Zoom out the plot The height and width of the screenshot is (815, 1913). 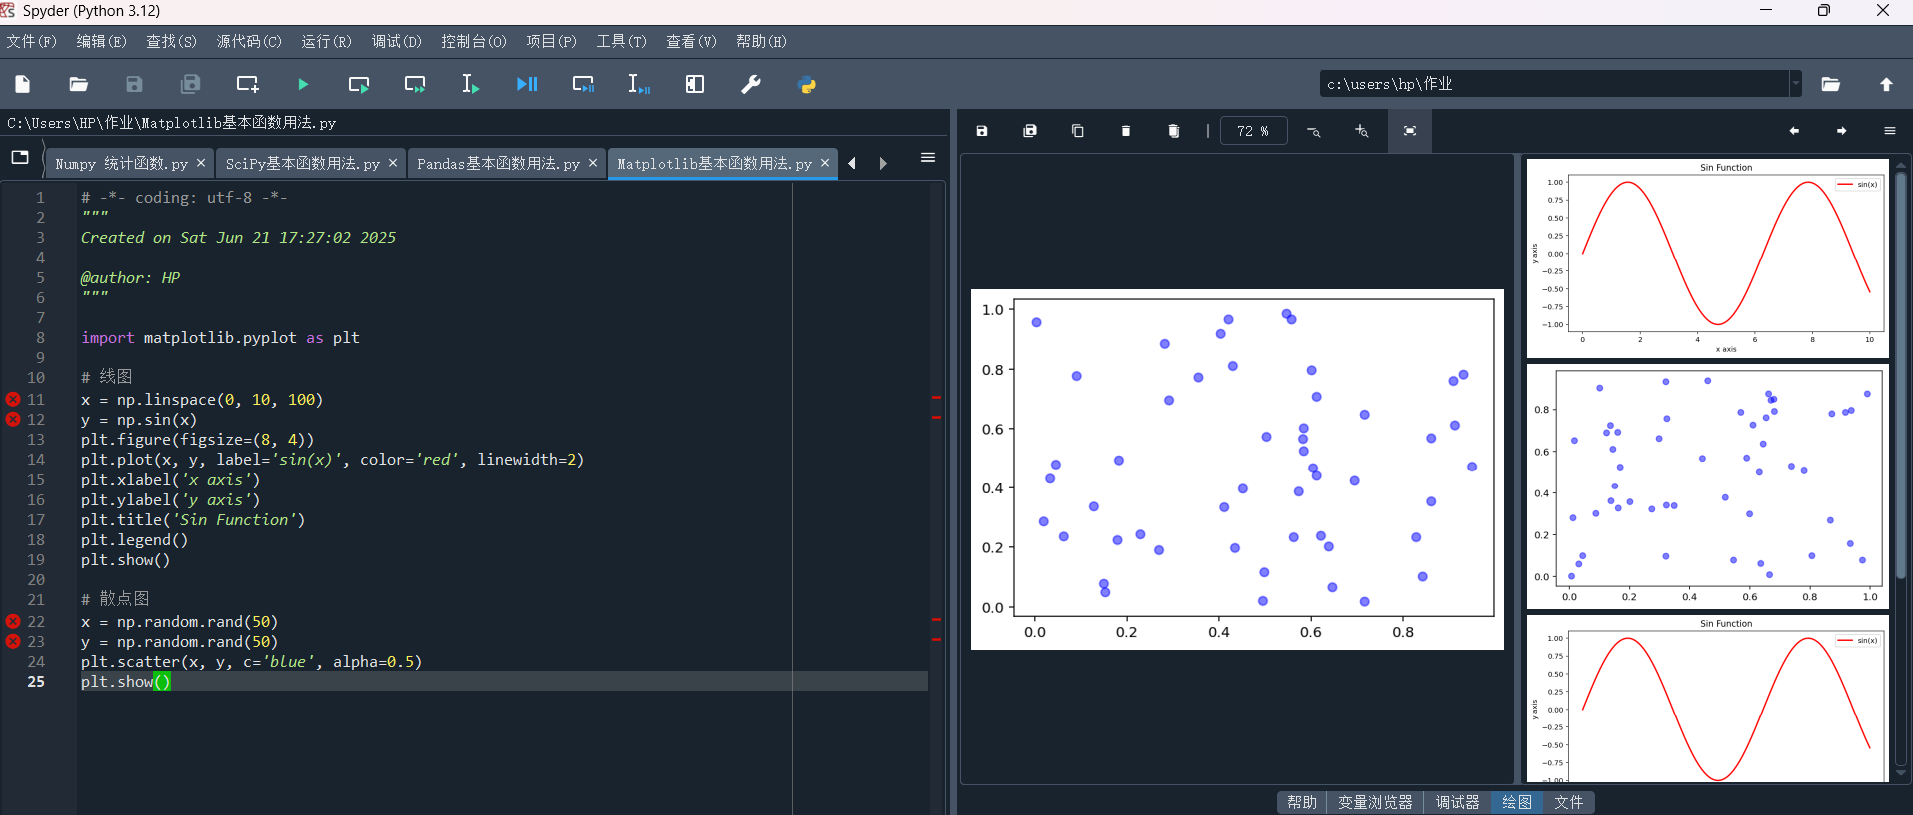coord(1314,131)
